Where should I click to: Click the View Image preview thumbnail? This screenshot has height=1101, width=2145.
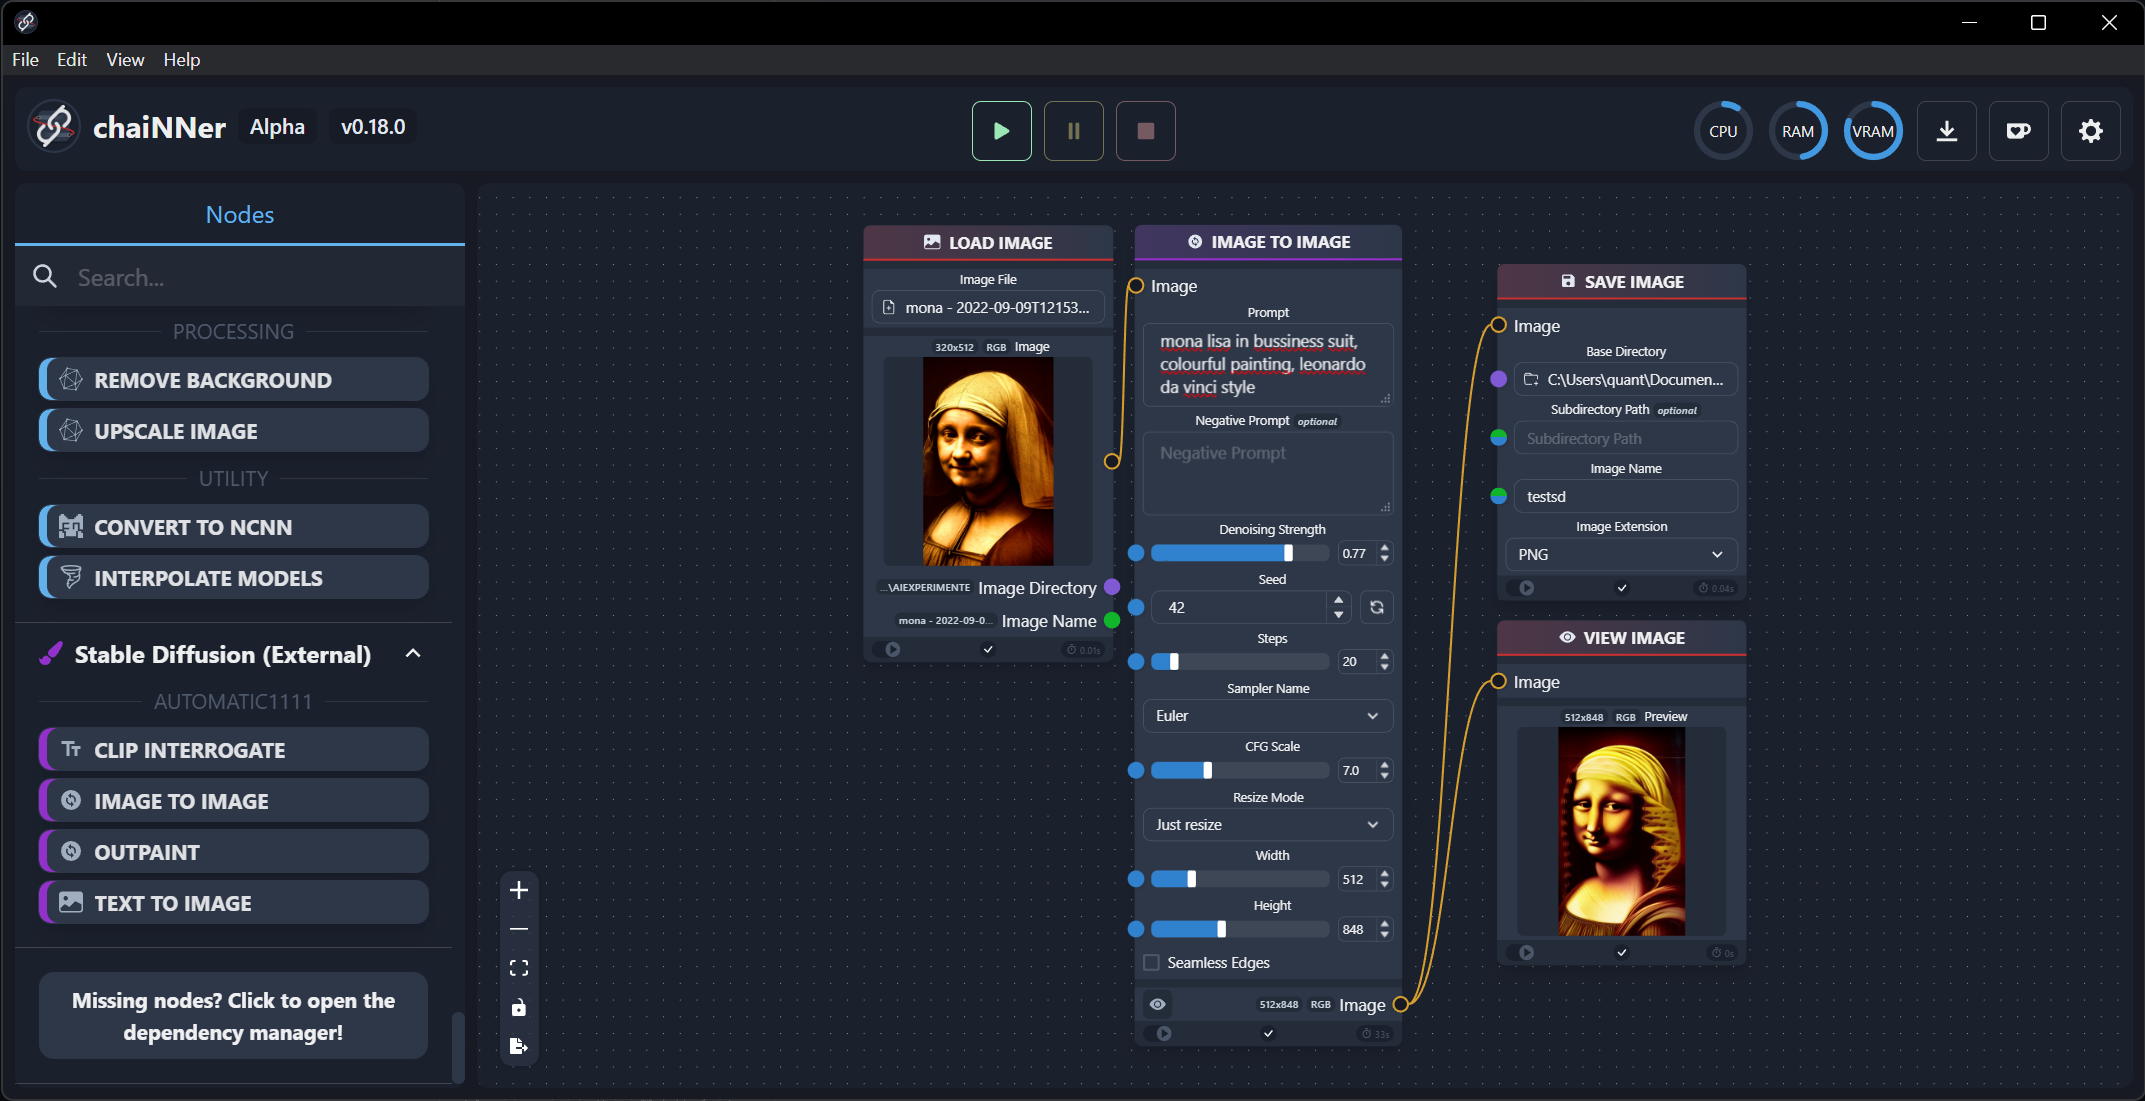tap(1621, 831)
